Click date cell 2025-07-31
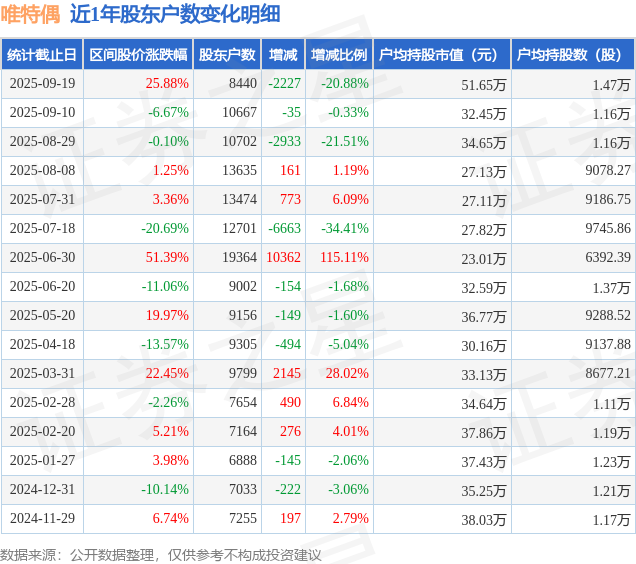 point(43,199)
